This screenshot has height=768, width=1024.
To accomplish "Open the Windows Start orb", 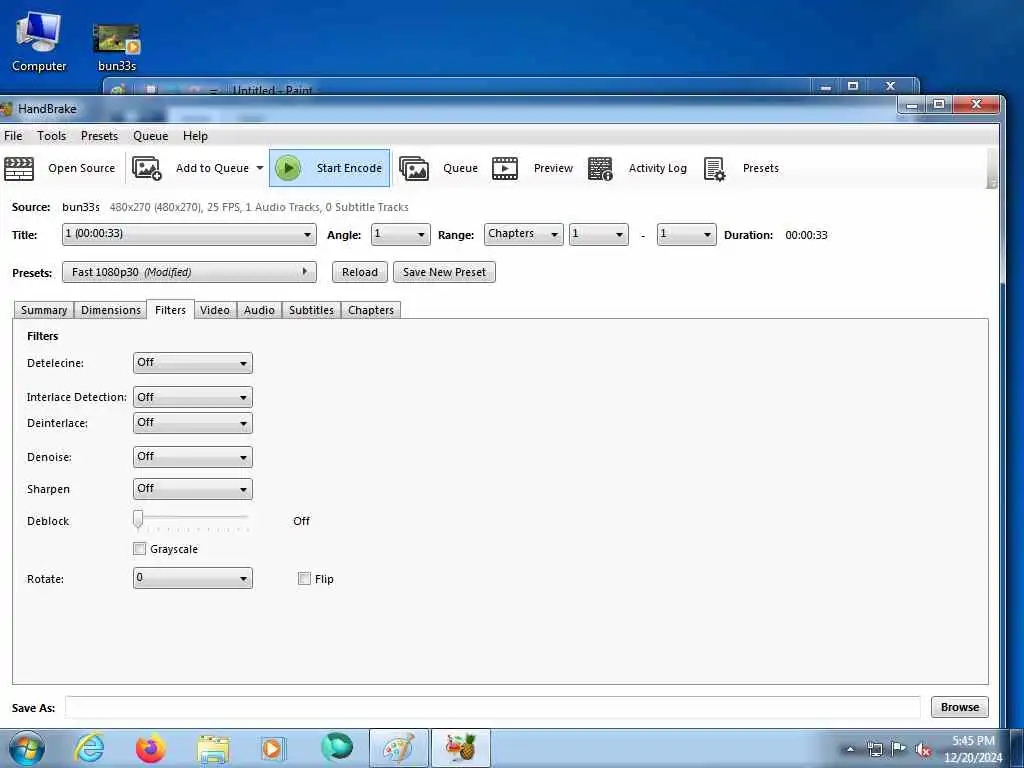I will tap(27, 748).
